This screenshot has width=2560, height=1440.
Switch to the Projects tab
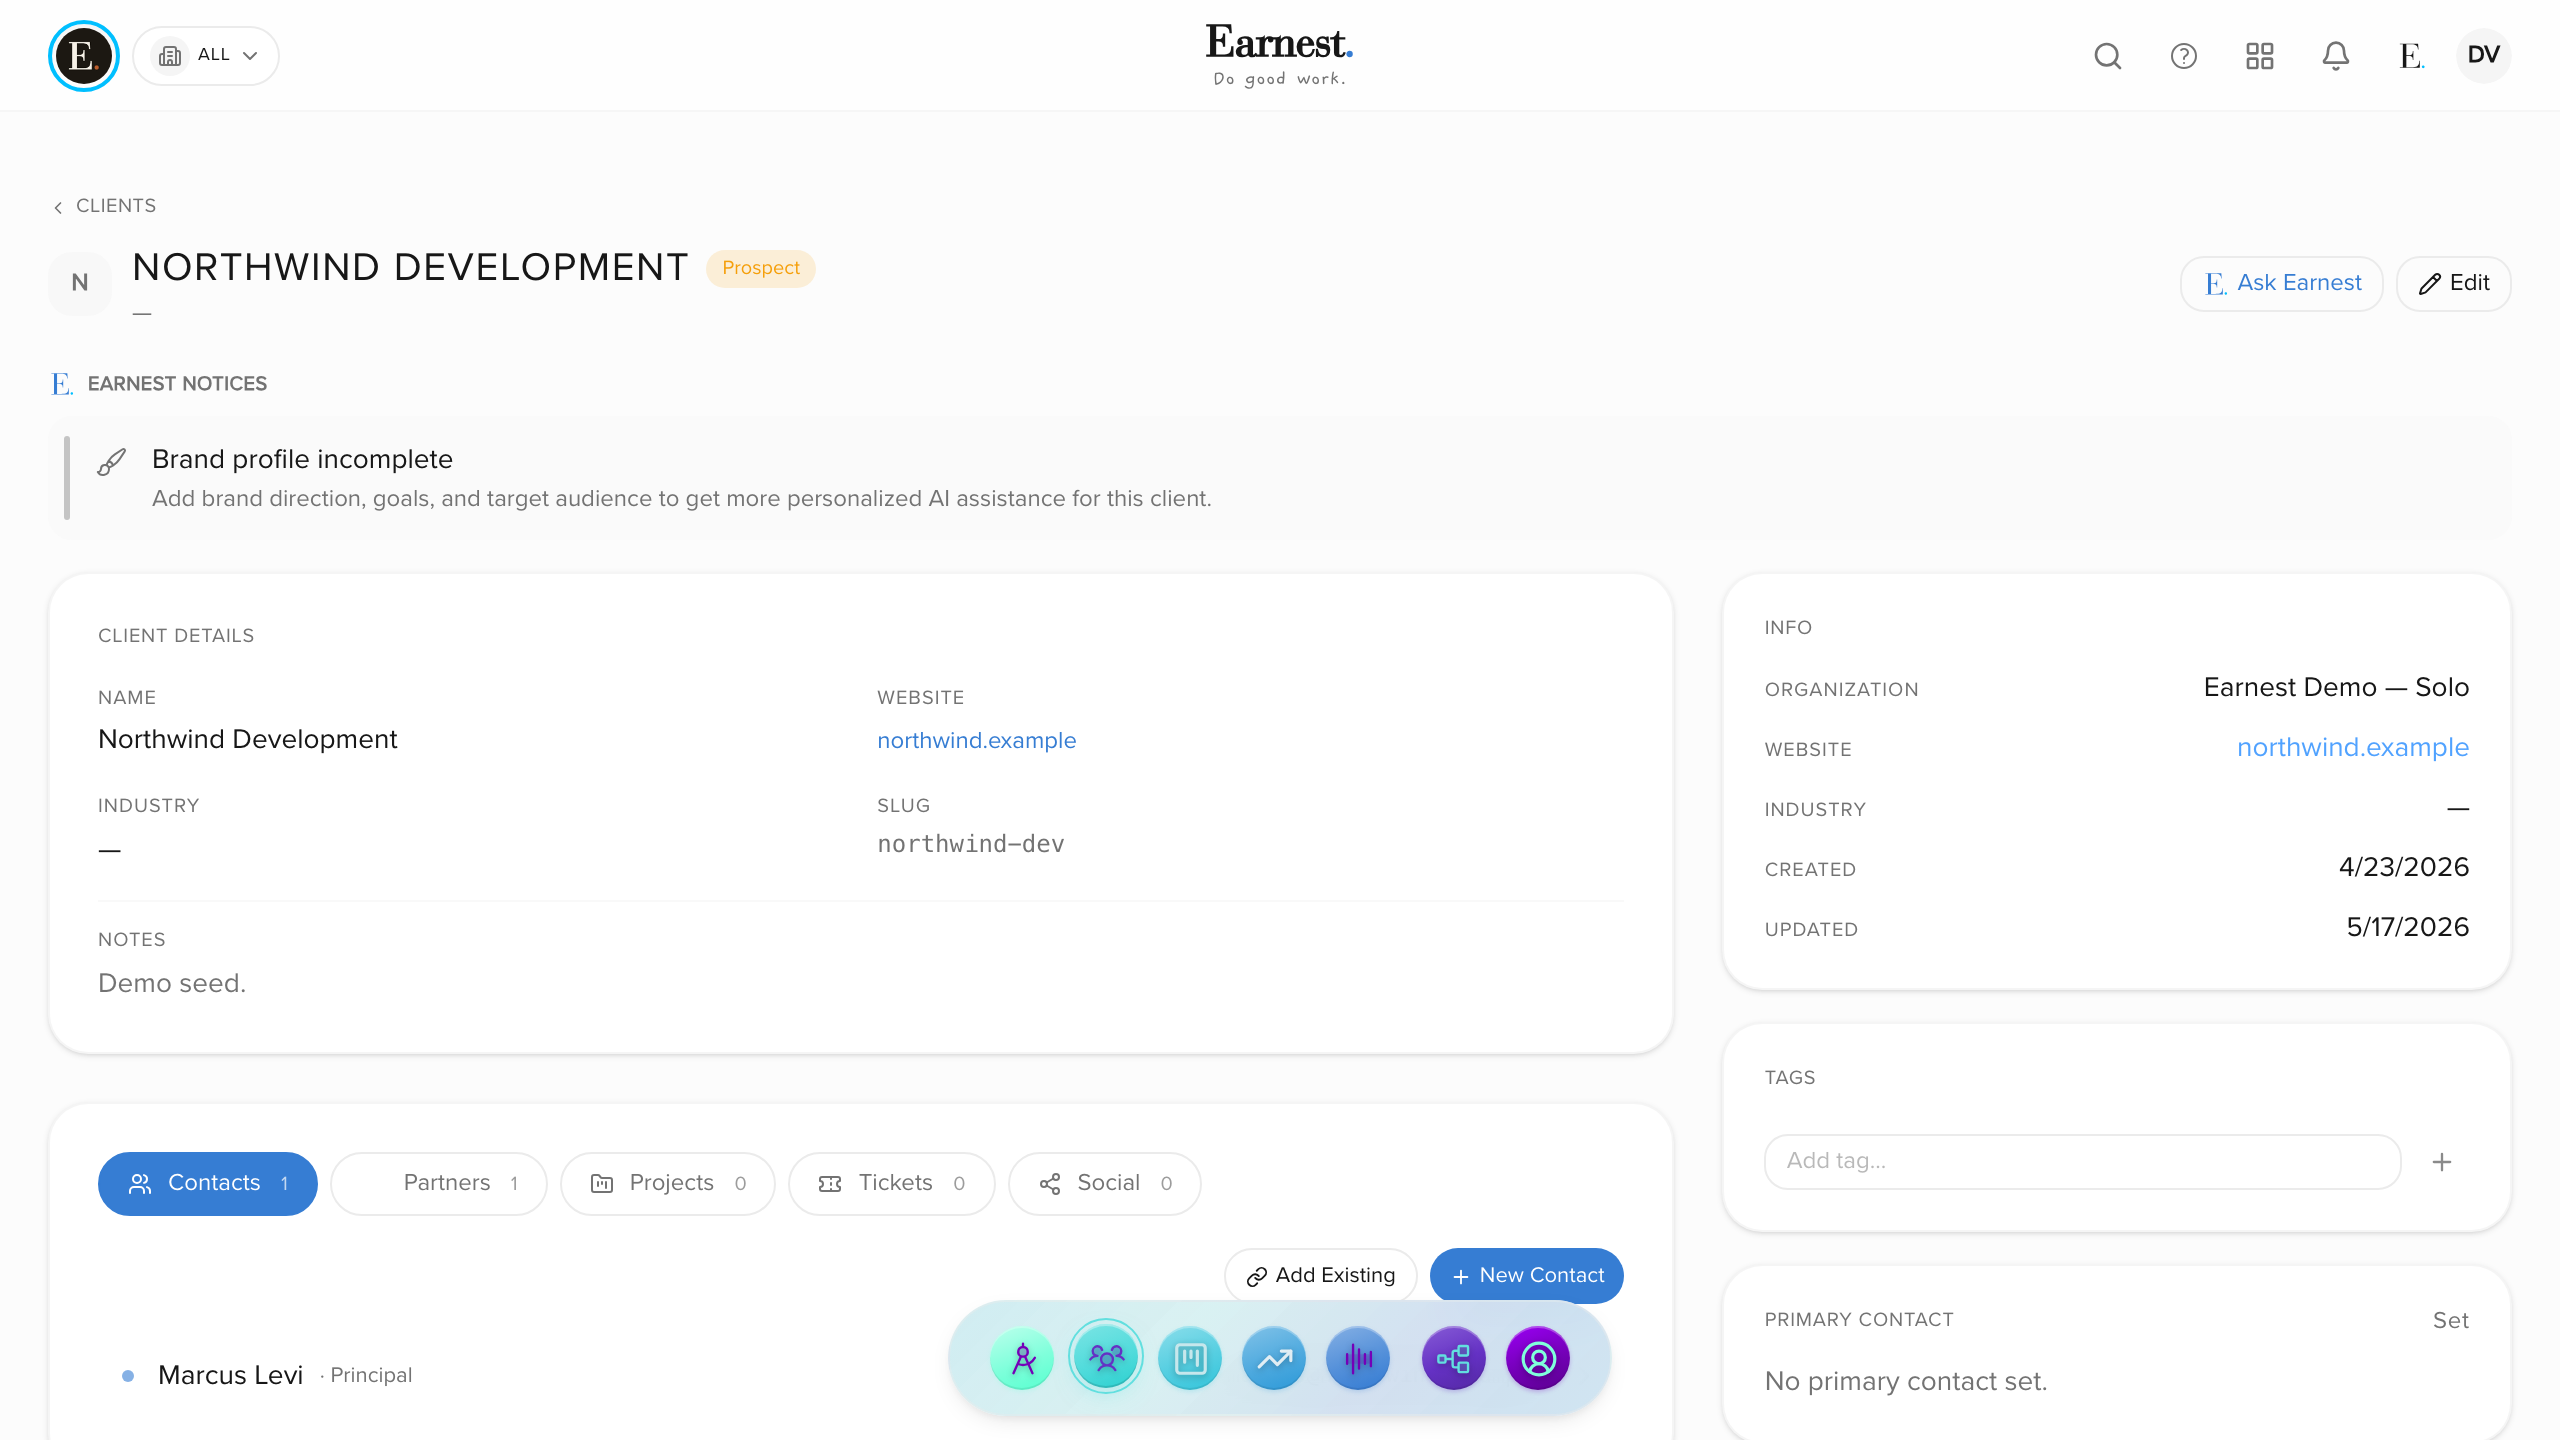[668, 1183]
